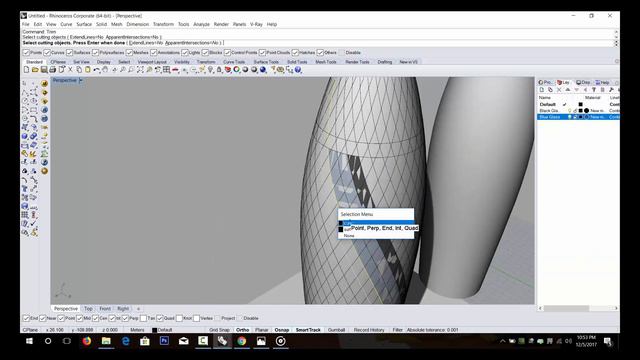Print with the printer toolbar icon

[53, 70]
